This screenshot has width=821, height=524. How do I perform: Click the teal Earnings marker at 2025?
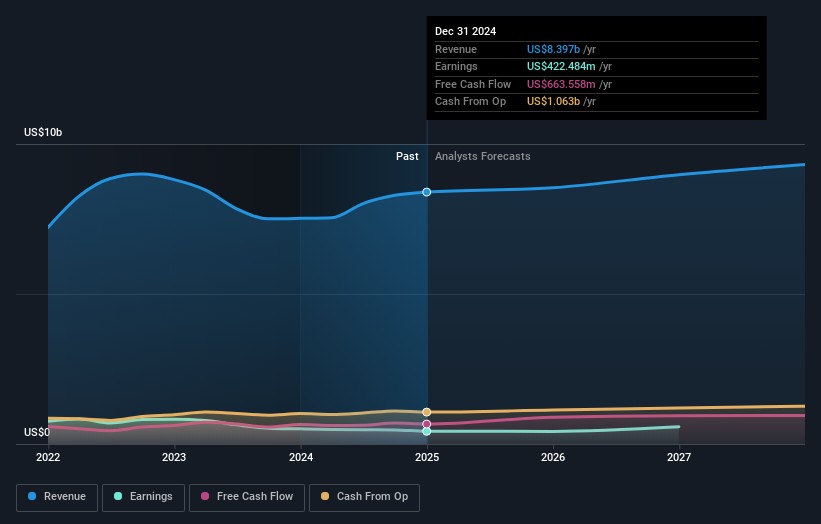point(427,431)
